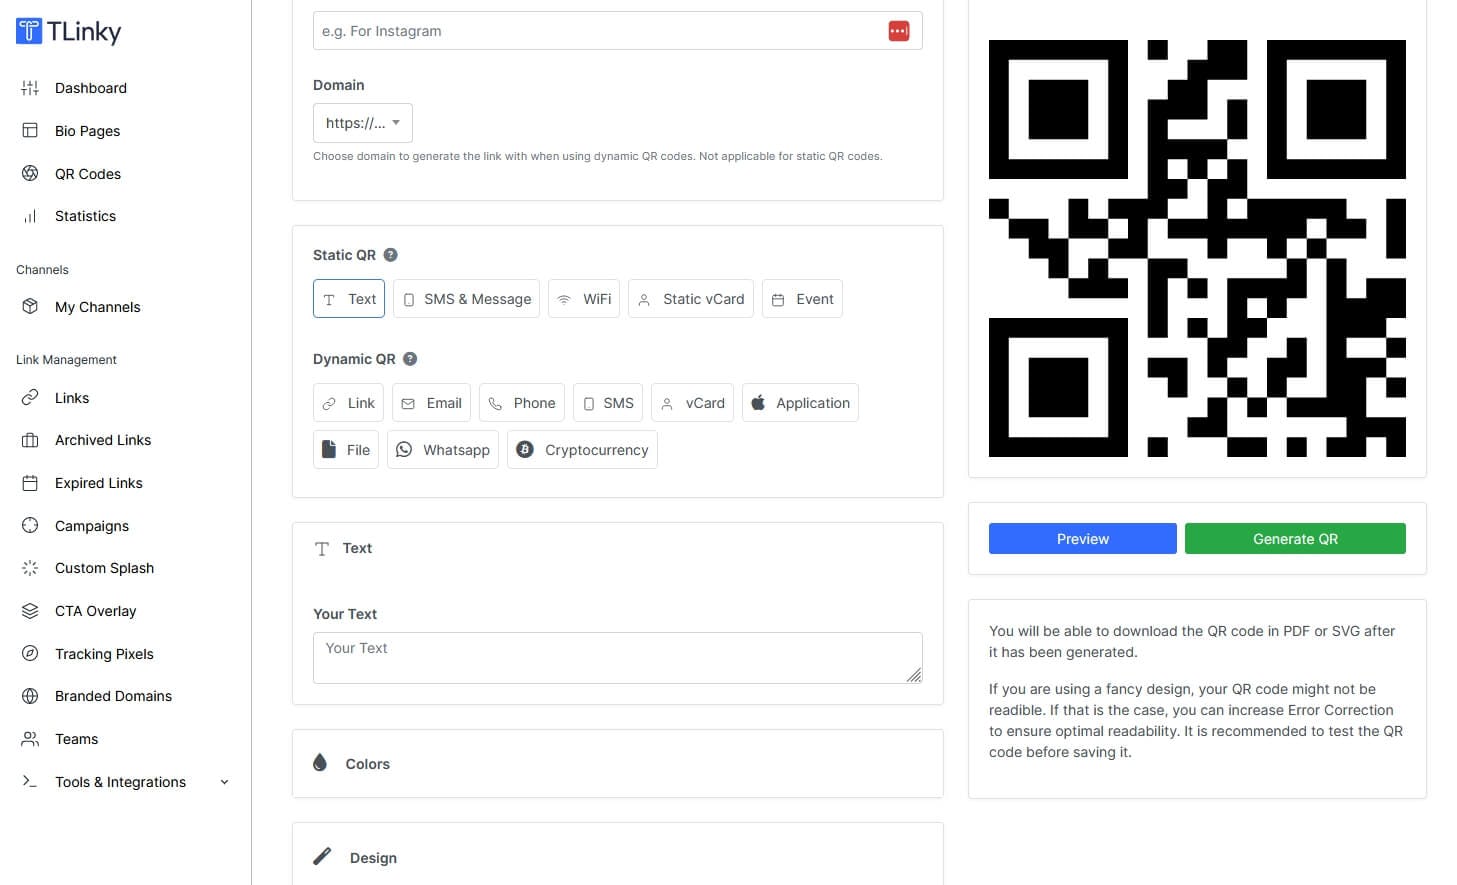Open My Channels
The width and height of the screenshot is (1457, 885).
click(x=97, y=307)
